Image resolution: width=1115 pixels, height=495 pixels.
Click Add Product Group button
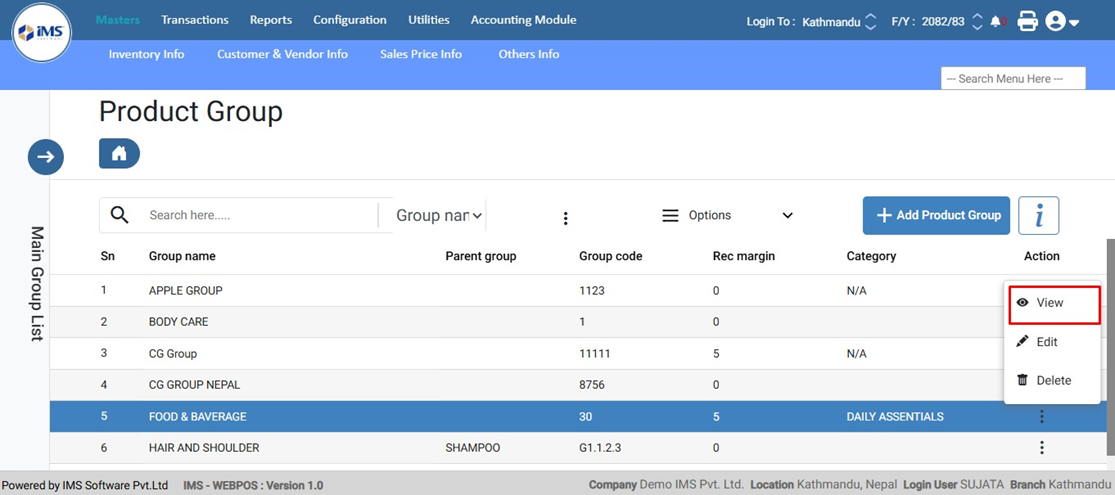tap(937, 215)
